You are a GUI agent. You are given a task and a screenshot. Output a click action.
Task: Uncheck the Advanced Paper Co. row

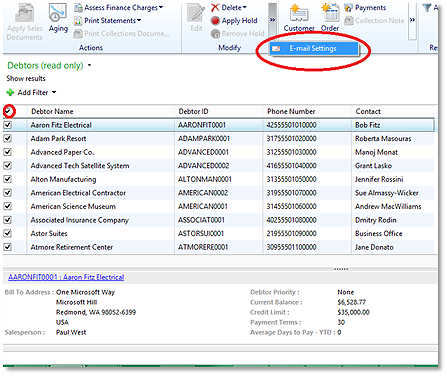click(8, 152)
